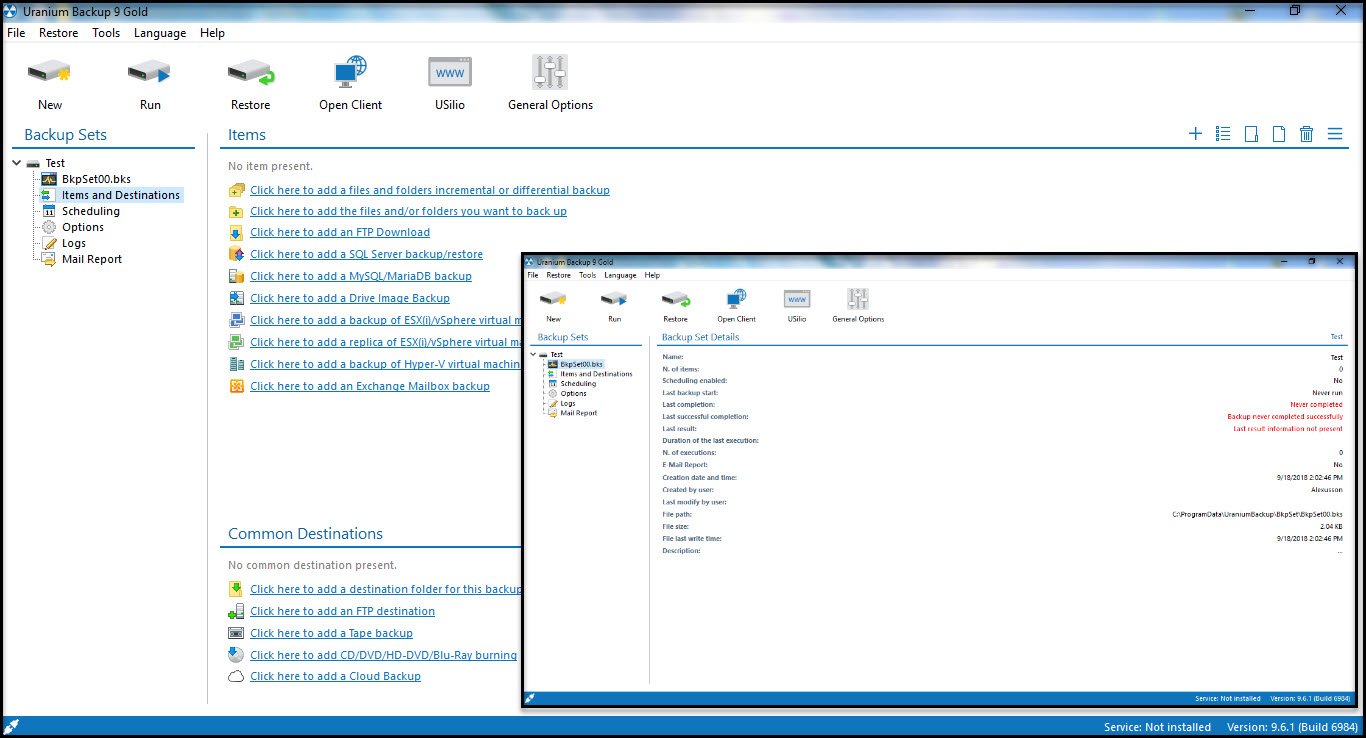Click General Options icon in the smaller inset window
Viewport: 1366px width, 738px height.
[858, 299]
